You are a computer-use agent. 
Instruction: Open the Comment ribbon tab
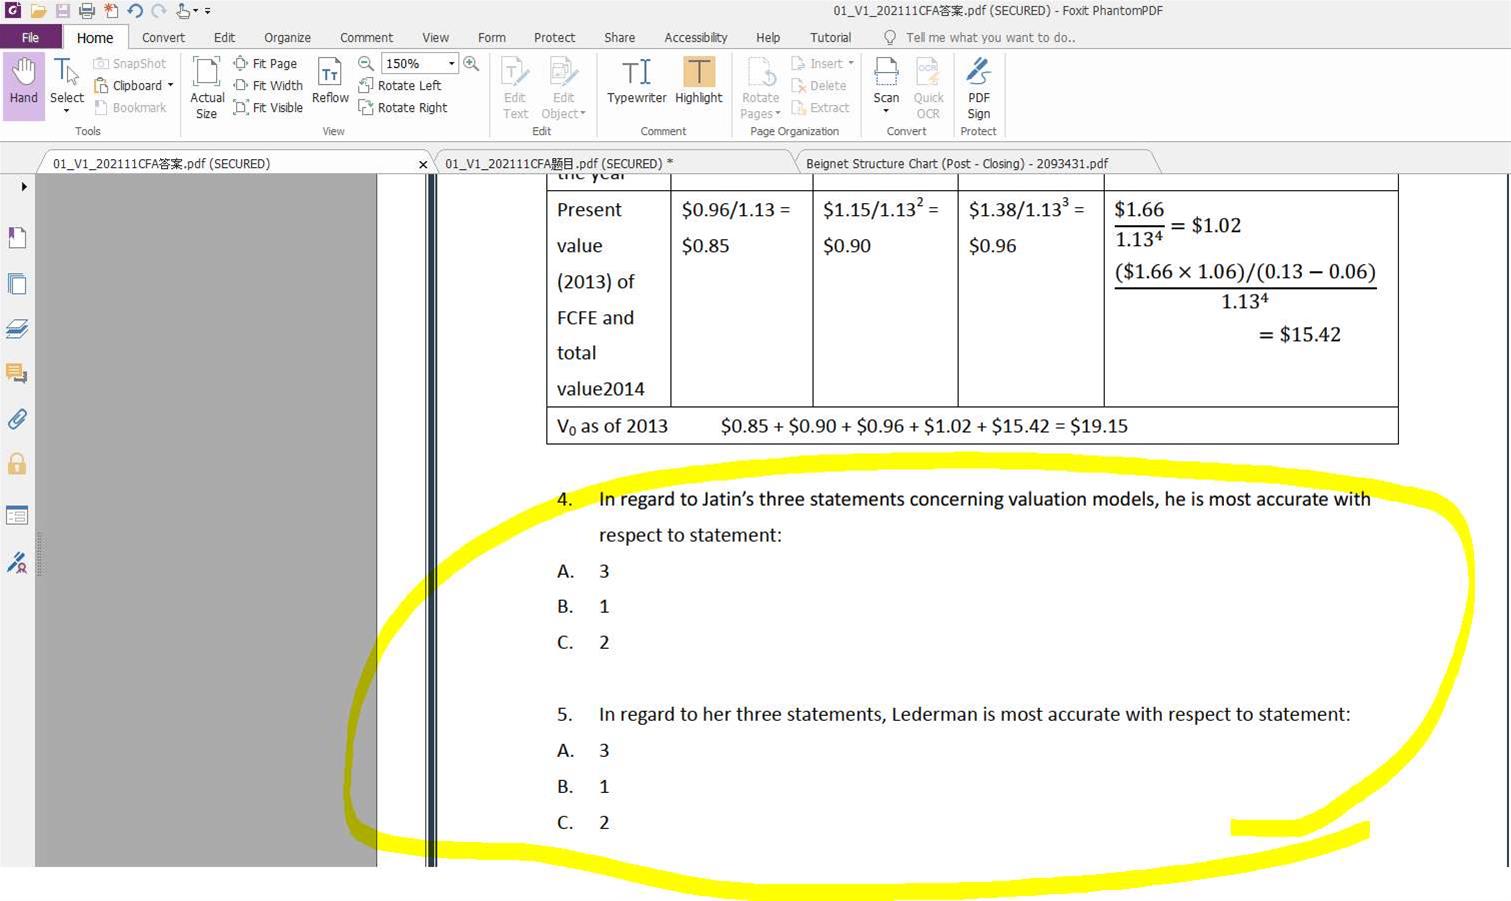pyautogui.click(x=366, y=38)
